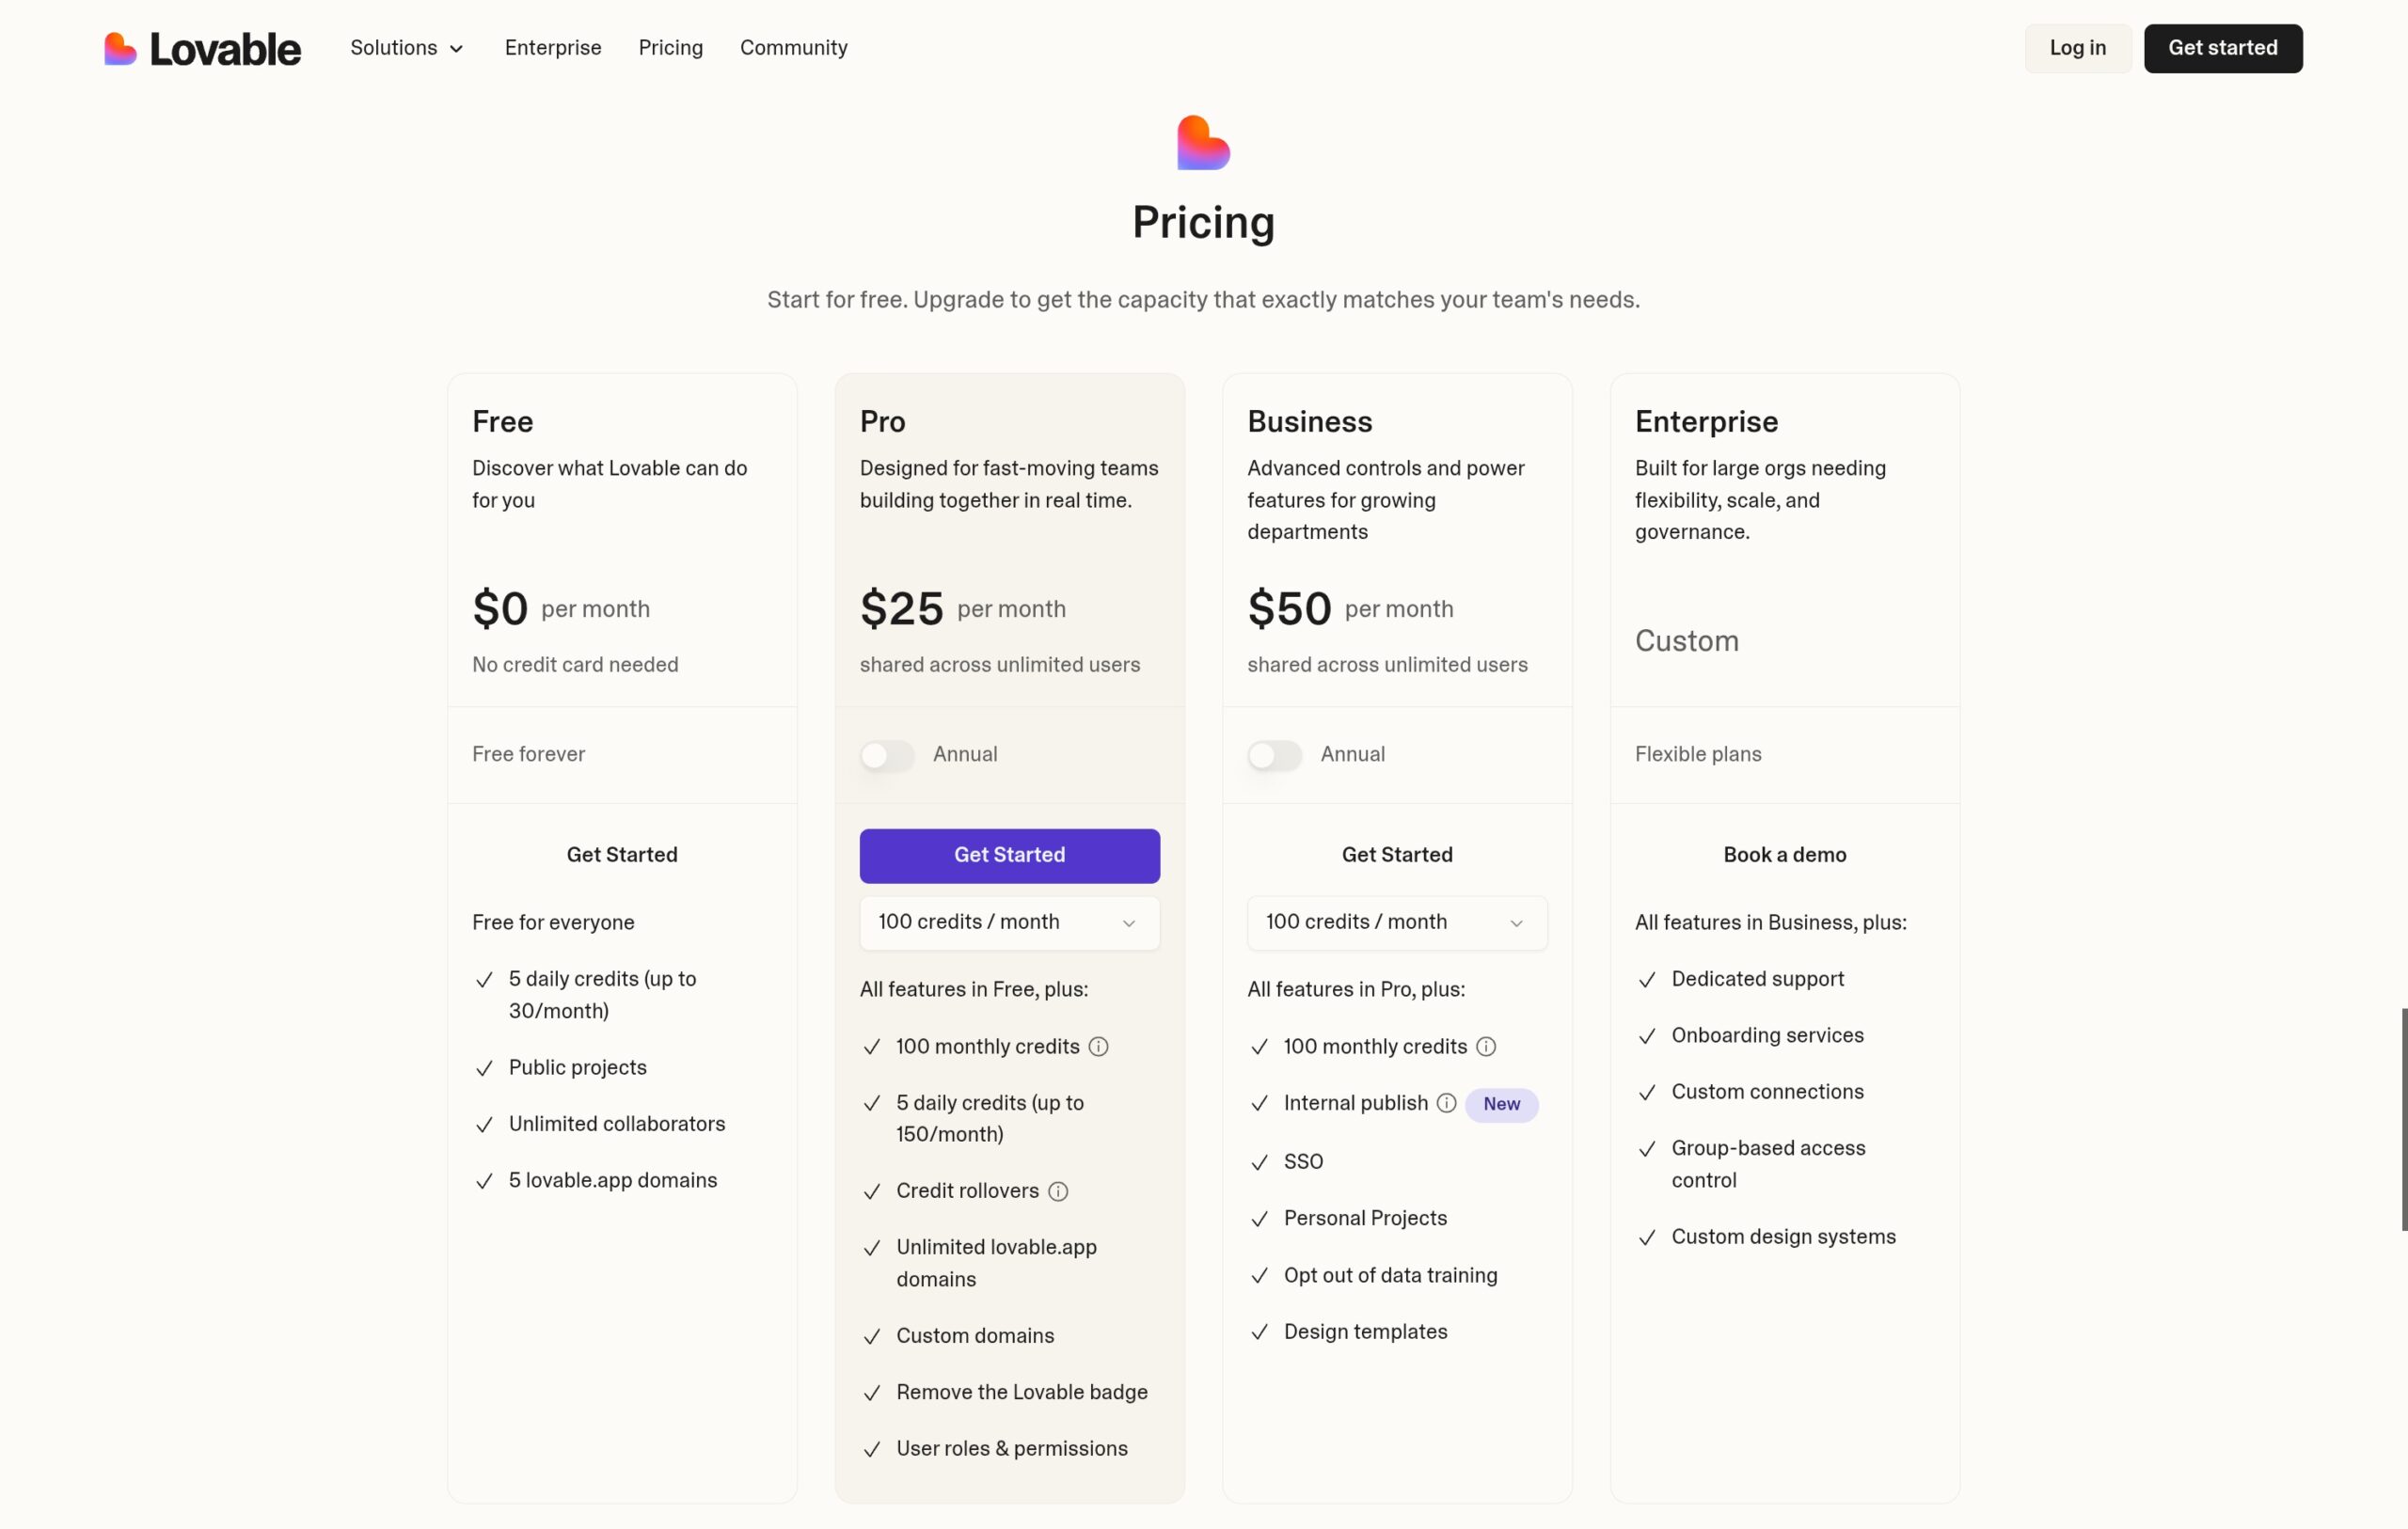Open info tooltip next to Internal publish
The width and height of the screenshot is (2408, 1529).
click(x=1446, y=1104)
